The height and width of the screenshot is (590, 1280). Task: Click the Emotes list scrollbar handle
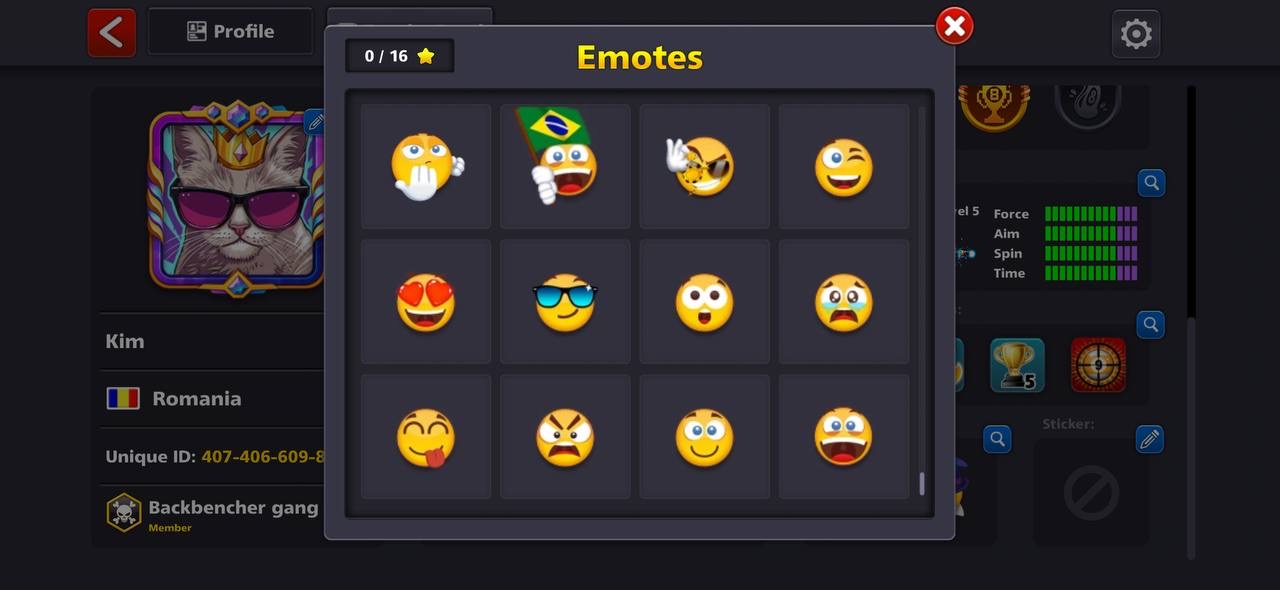[x=921, y=484]
